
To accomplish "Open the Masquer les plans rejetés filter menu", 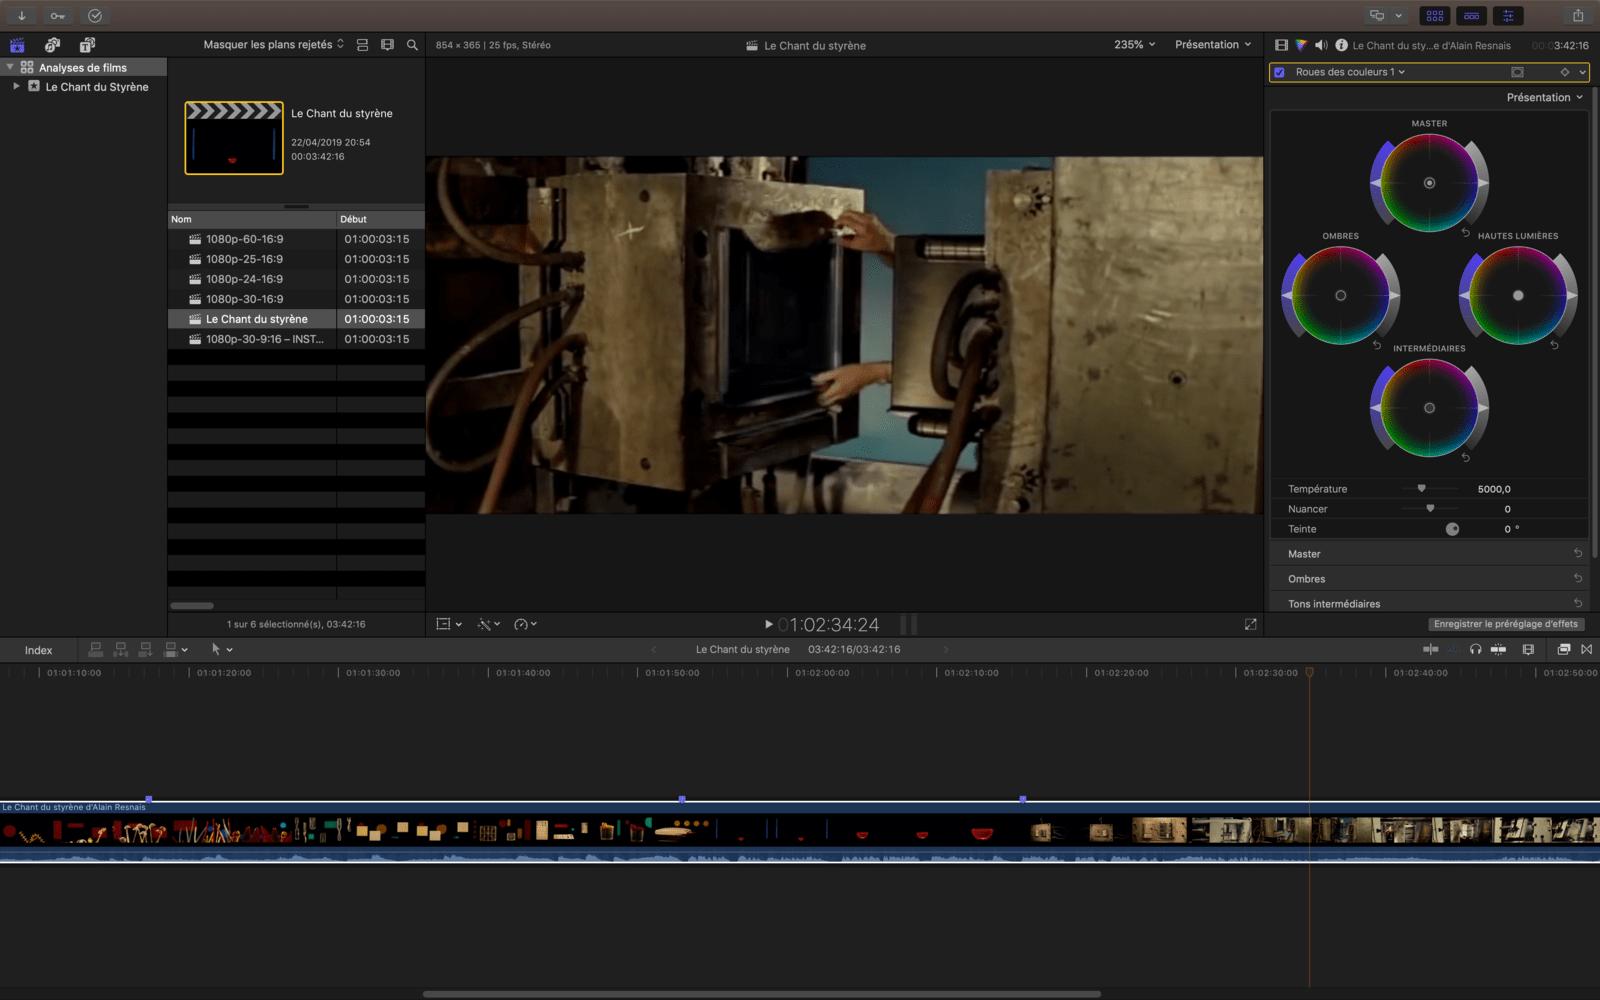I will 268,44.
